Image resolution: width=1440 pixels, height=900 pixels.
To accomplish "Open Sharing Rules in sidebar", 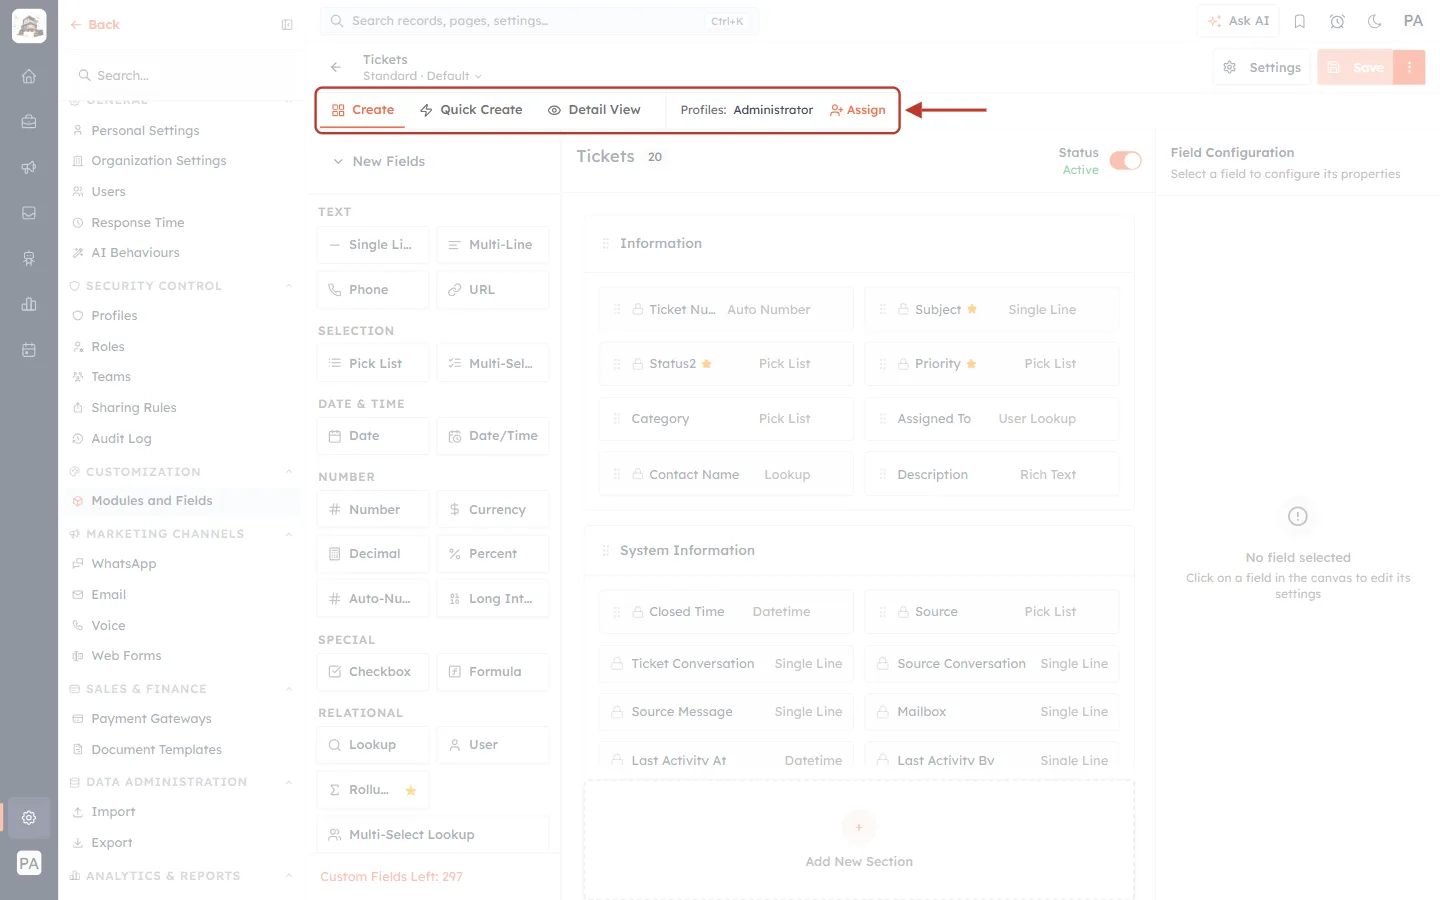I will [133, 408].
